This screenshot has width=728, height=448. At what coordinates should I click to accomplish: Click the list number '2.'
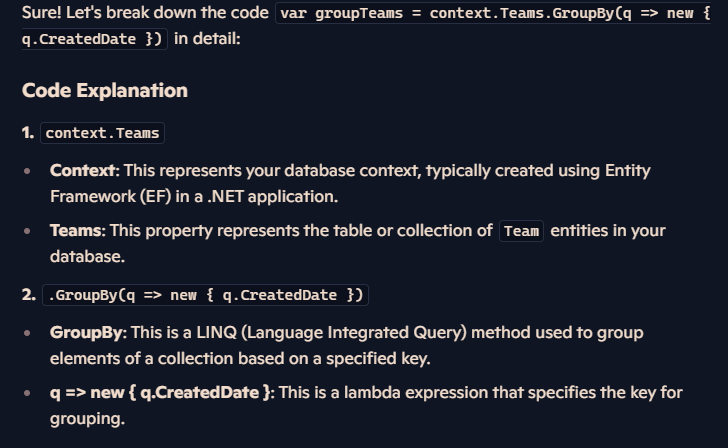[29, 295]
